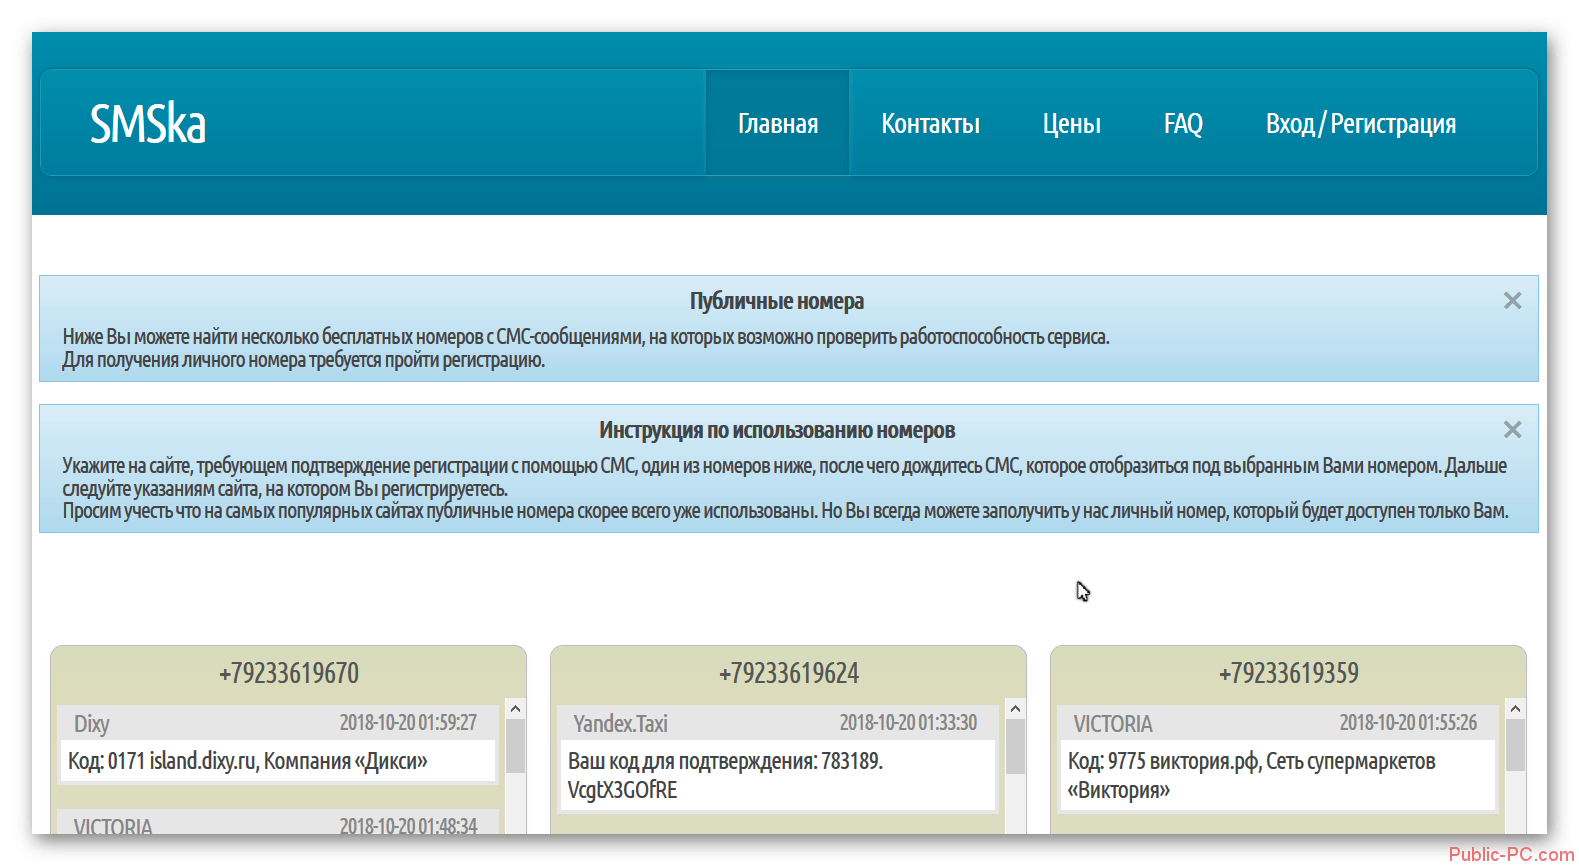
Task: Select the phone number +79233619624 header
Action: pyautogui.click(x=789, y=673)
